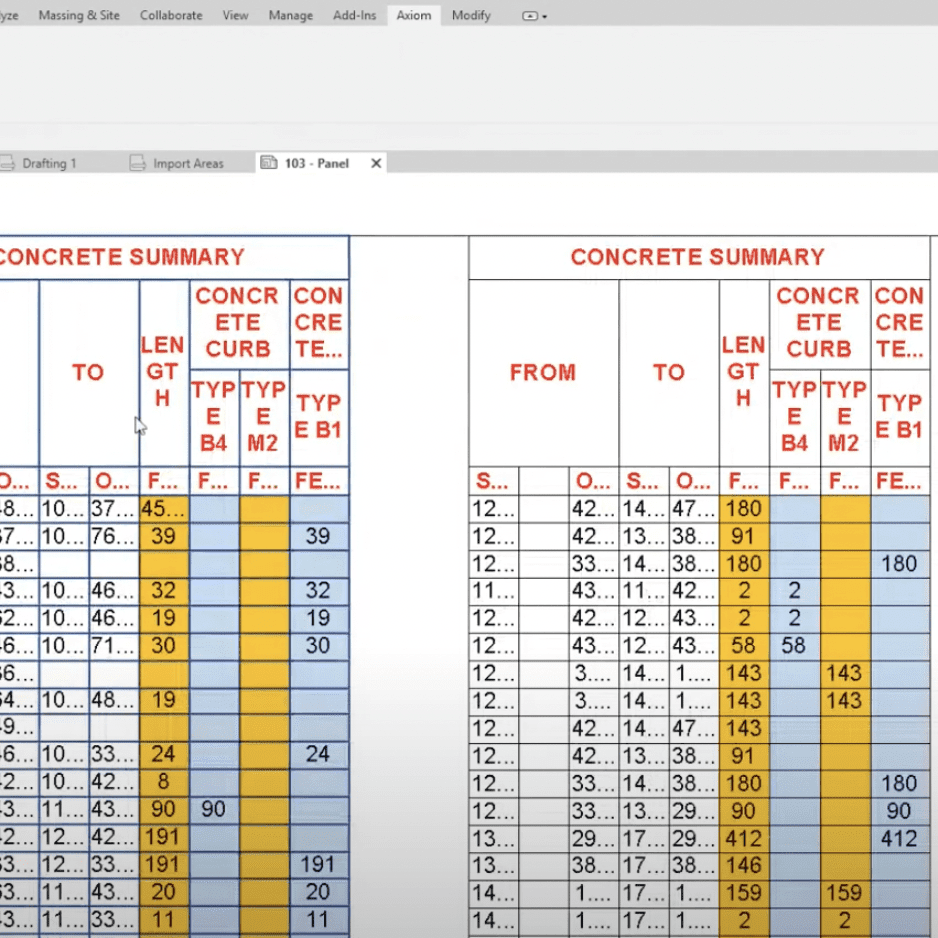938x938 pixels.
Task: Select the Massing & Site ribbon tab
Action: click(79, 15)
